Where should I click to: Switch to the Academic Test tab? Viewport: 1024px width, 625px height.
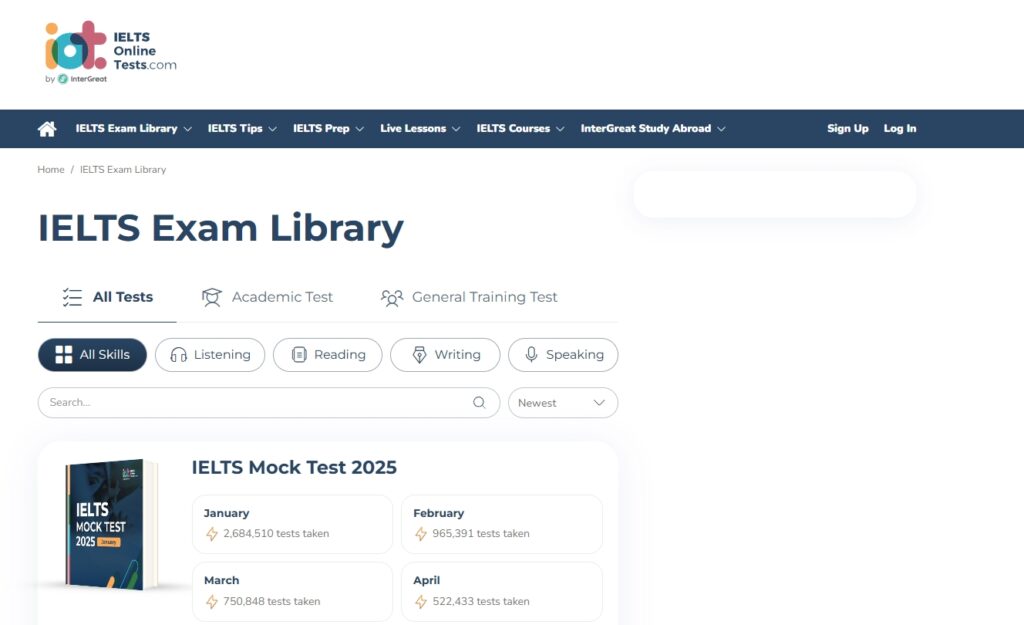[x=267, y=297]
